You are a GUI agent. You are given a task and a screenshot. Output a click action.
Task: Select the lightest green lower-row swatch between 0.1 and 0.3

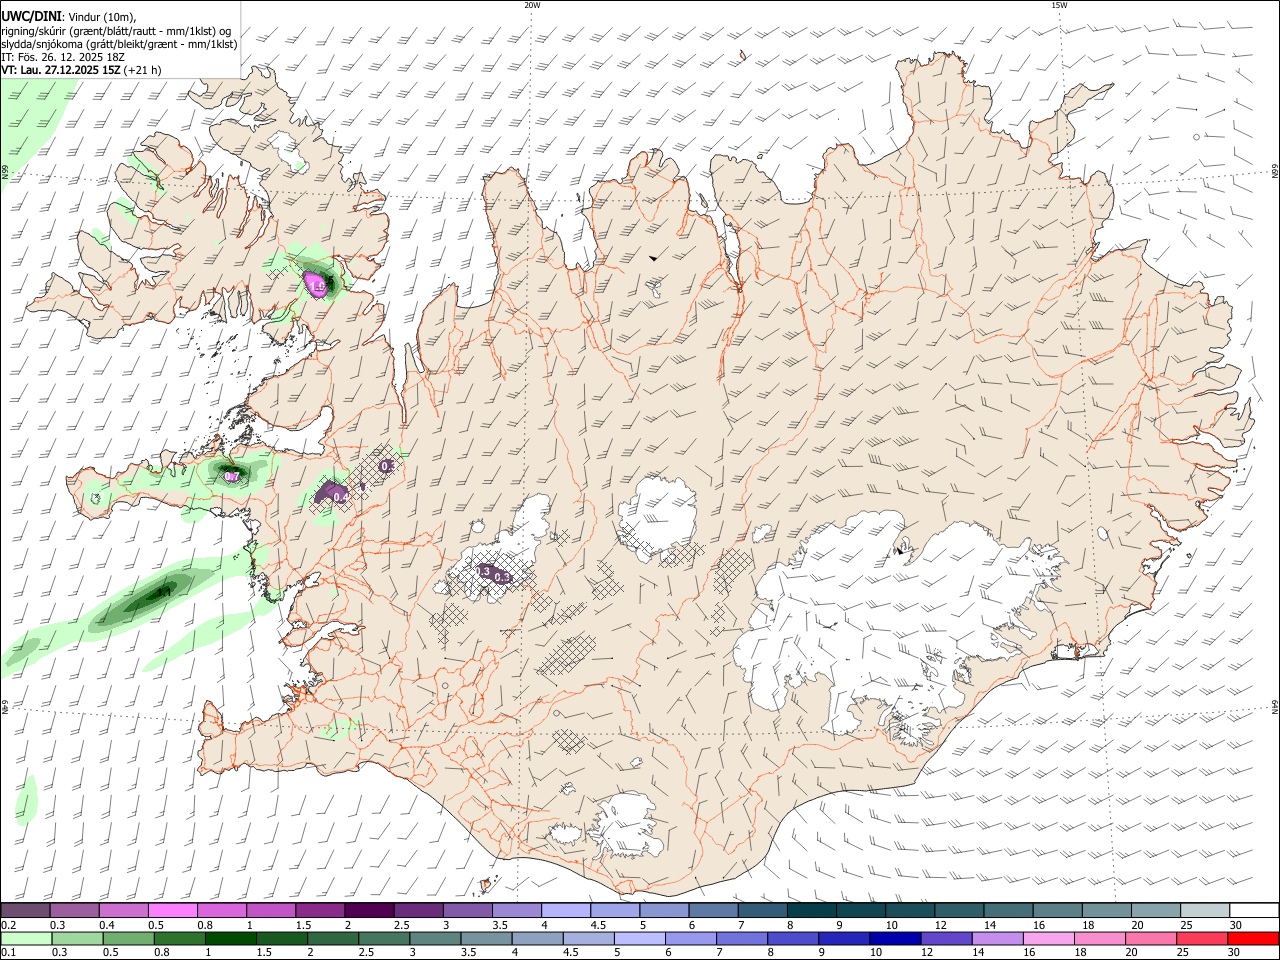coord(26,938)
